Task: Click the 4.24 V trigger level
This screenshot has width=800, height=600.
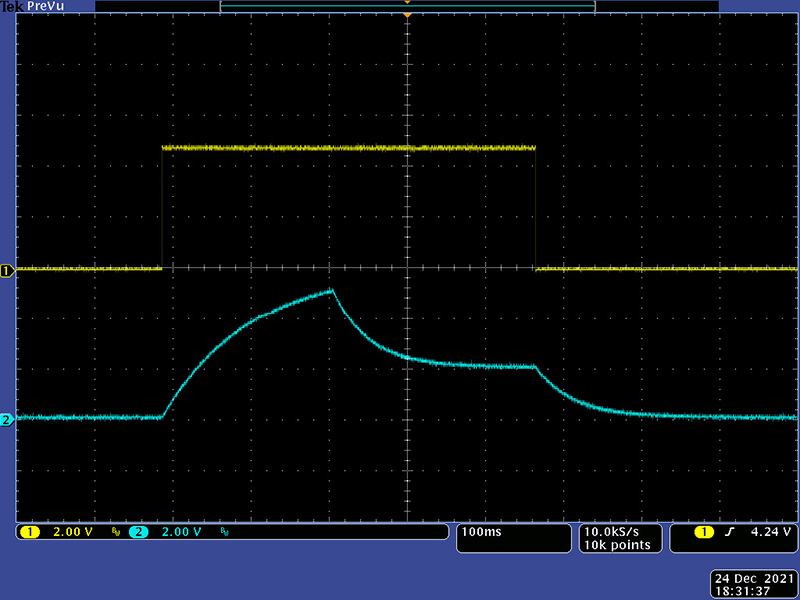Action: (x=770, y=532)
